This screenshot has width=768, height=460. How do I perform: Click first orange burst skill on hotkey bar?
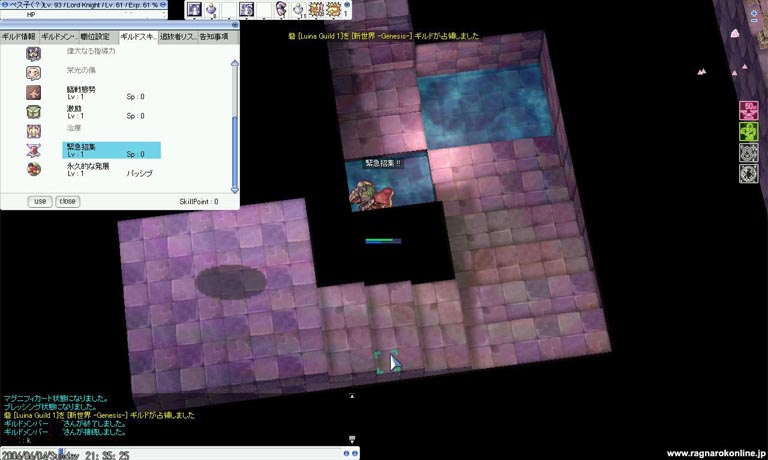pos(316,9)
